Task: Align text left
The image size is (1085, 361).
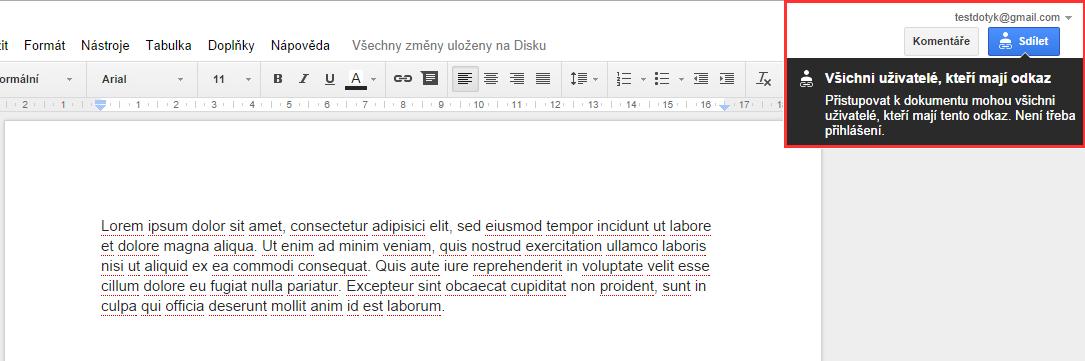Action: click(465, 79)
